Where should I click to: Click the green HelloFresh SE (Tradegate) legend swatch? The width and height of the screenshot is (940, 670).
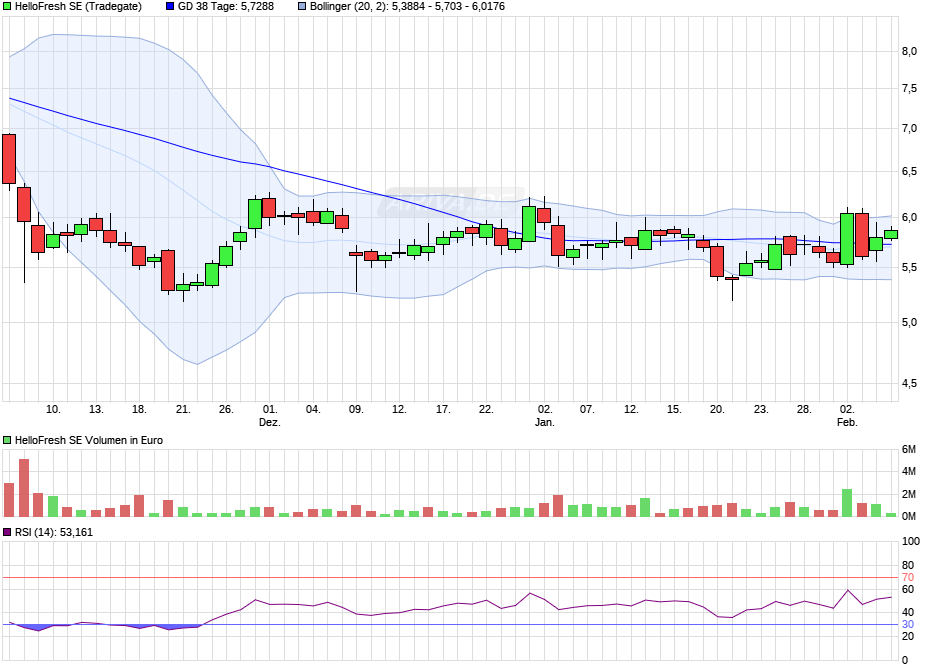(x=7, y=7)
